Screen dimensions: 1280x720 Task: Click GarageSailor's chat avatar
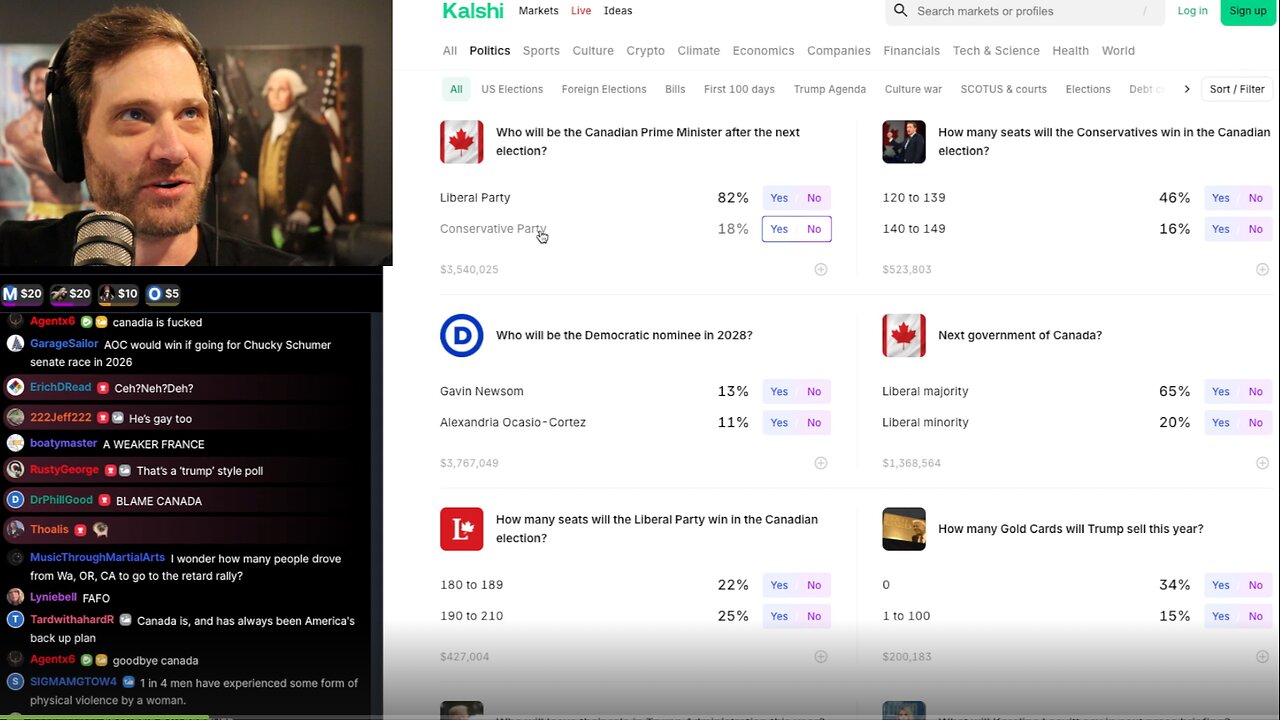point(15,344)
